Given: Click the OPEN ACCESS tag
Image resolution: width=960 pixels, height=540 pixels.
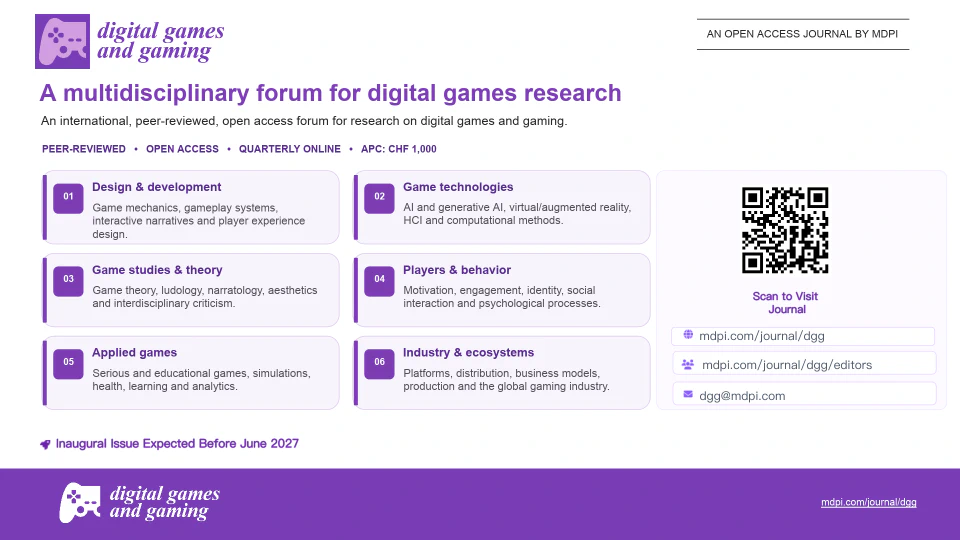Looking at the screenshot, I should coord(182,149).
